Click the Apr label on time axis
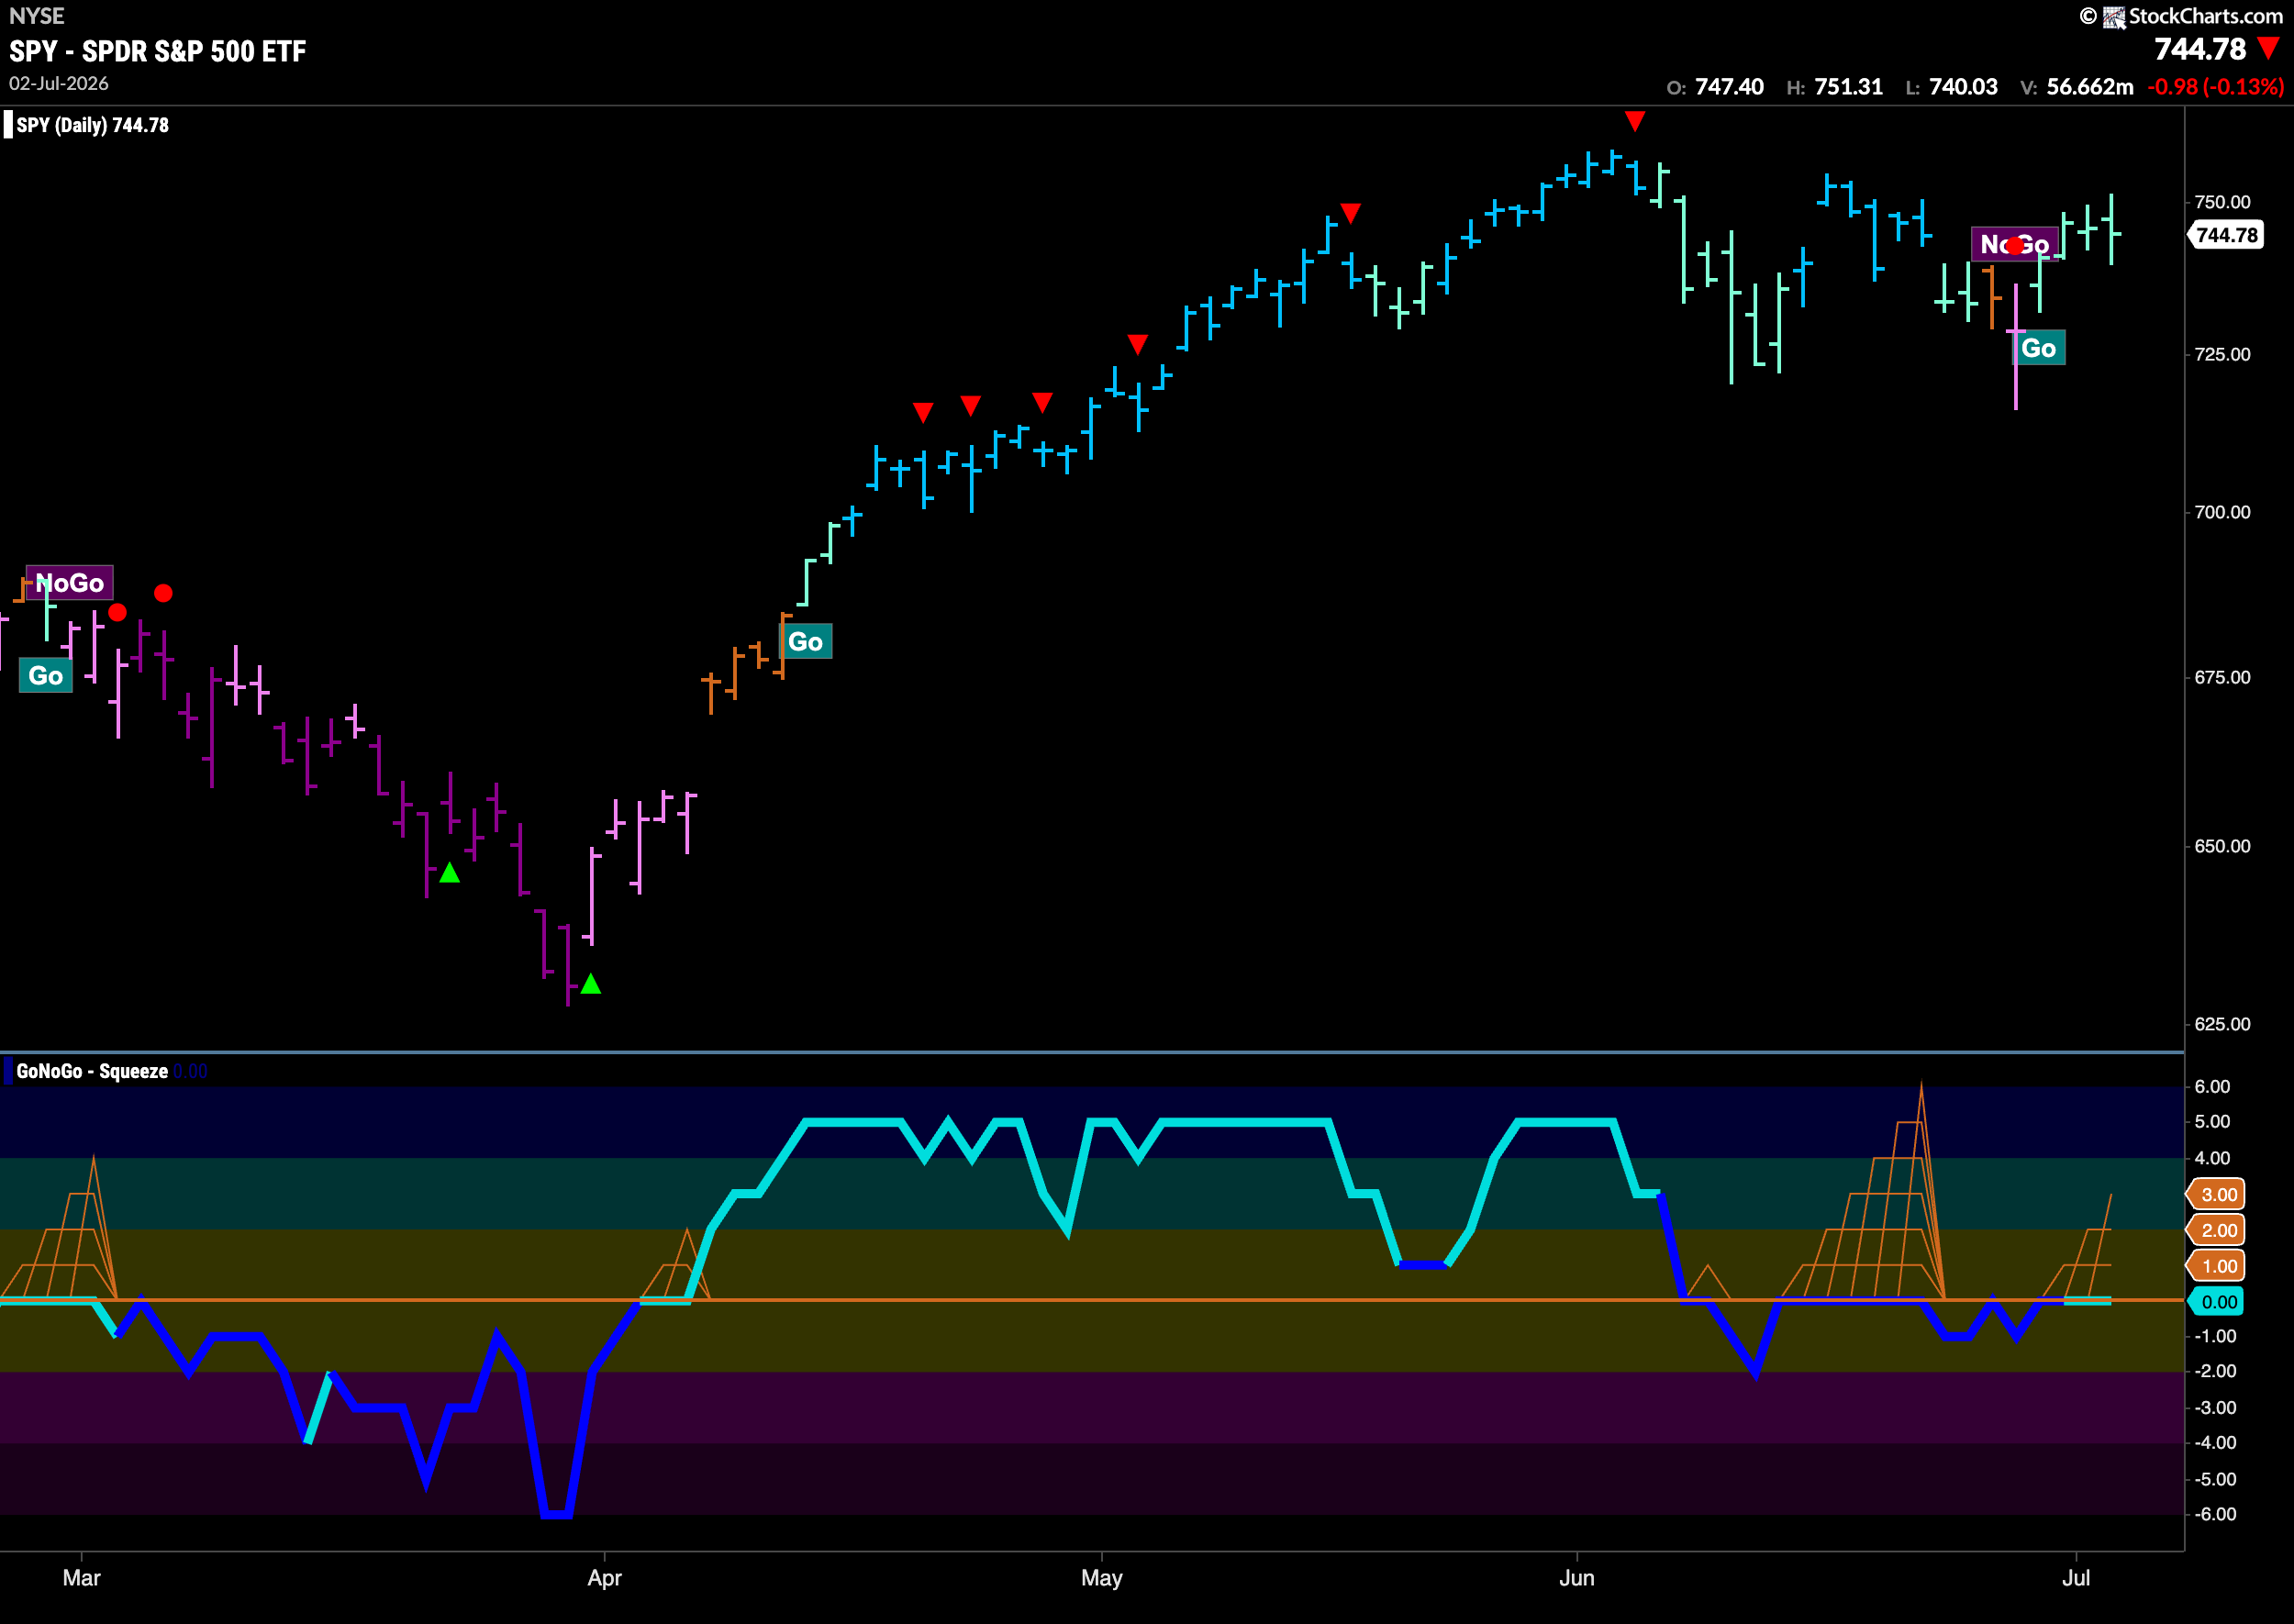This screenshot has height=1624, width=2294. [x=604, y=1578]
